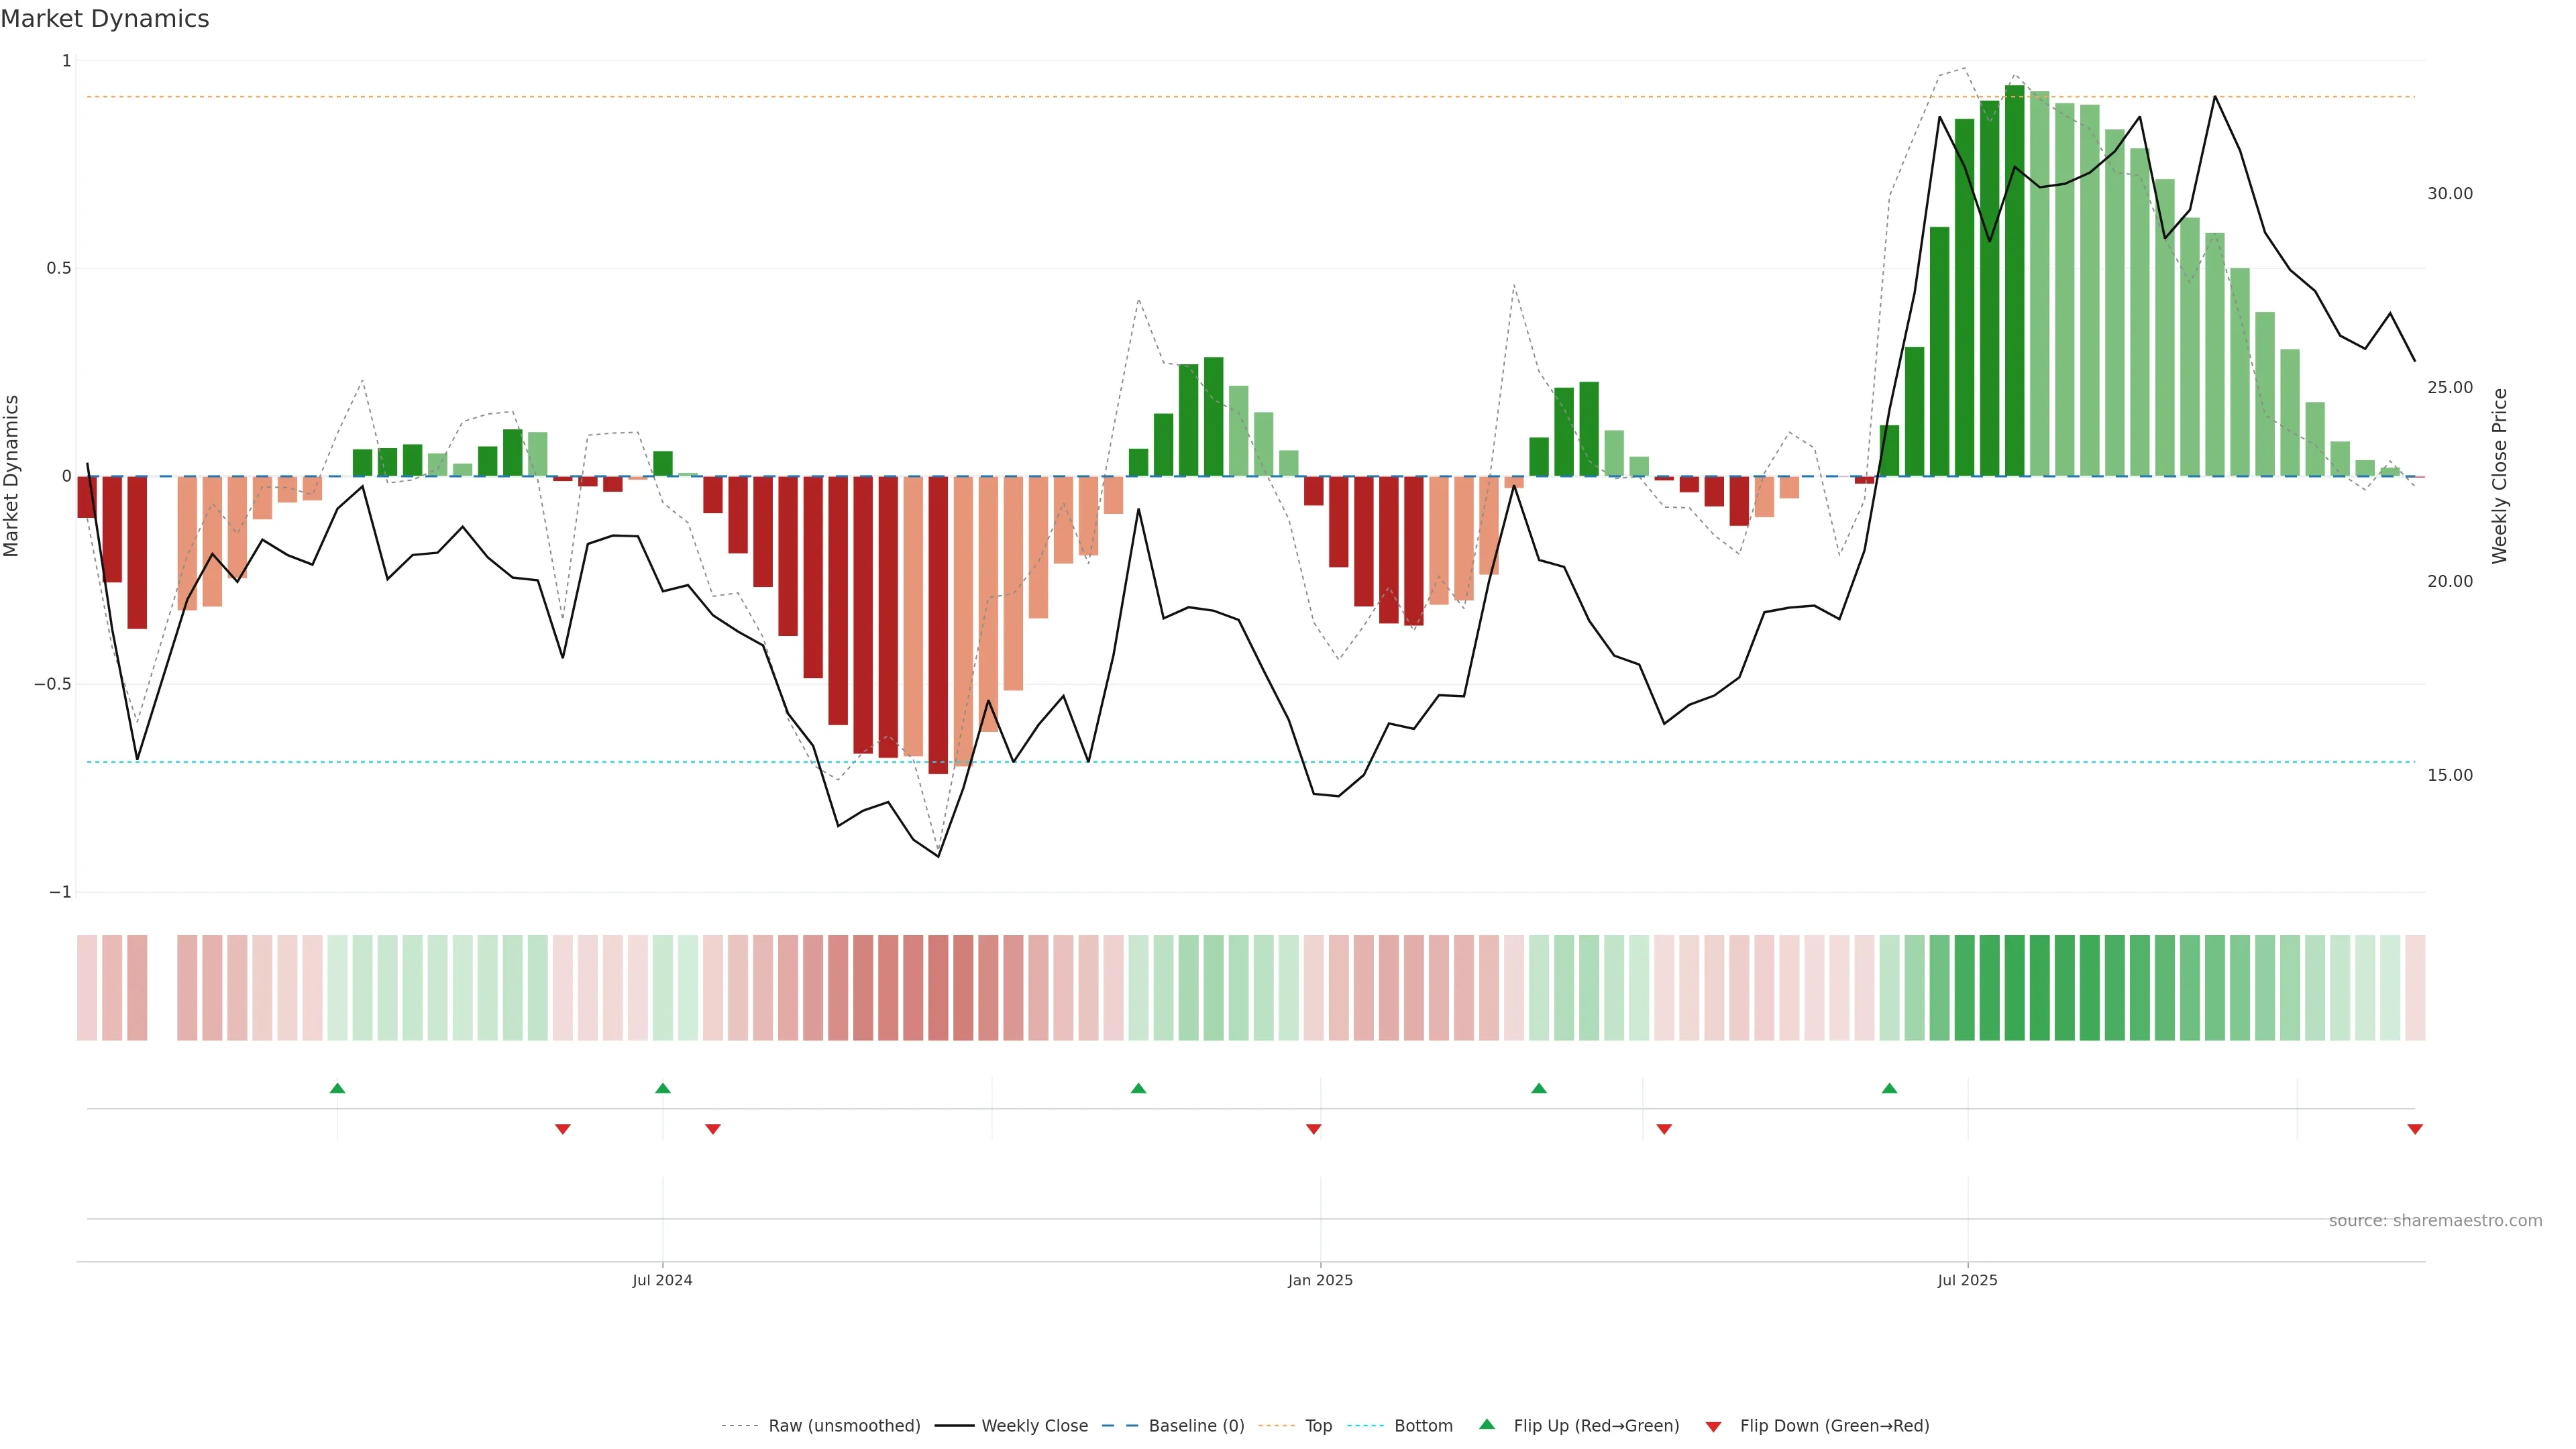Click the Flip Up legend triangle icon
Image resolution: width=2576 pixels, height=1449 pixels.
1487,1424
